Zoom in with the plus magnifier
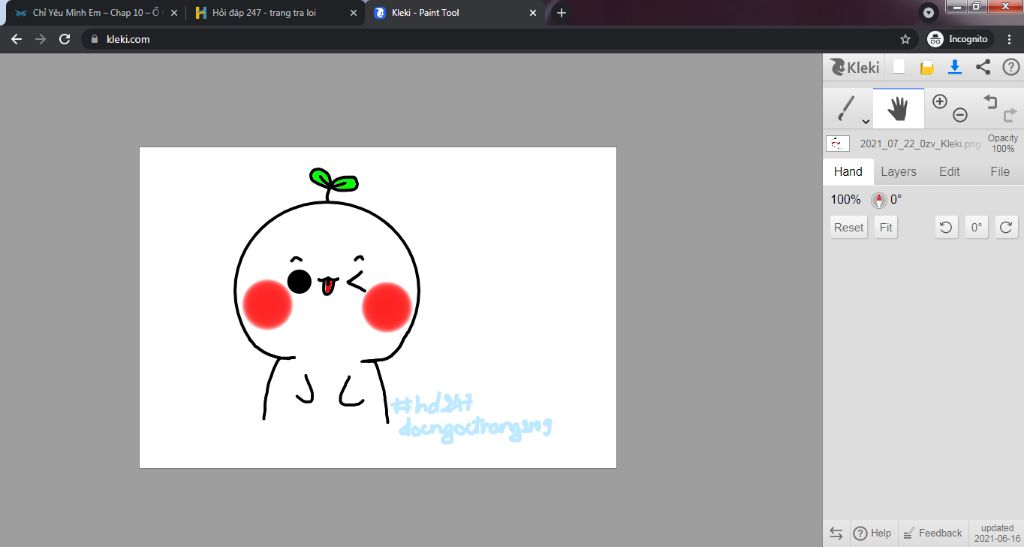This screenshot has height=547, width=1024. (x=939, y=101)
